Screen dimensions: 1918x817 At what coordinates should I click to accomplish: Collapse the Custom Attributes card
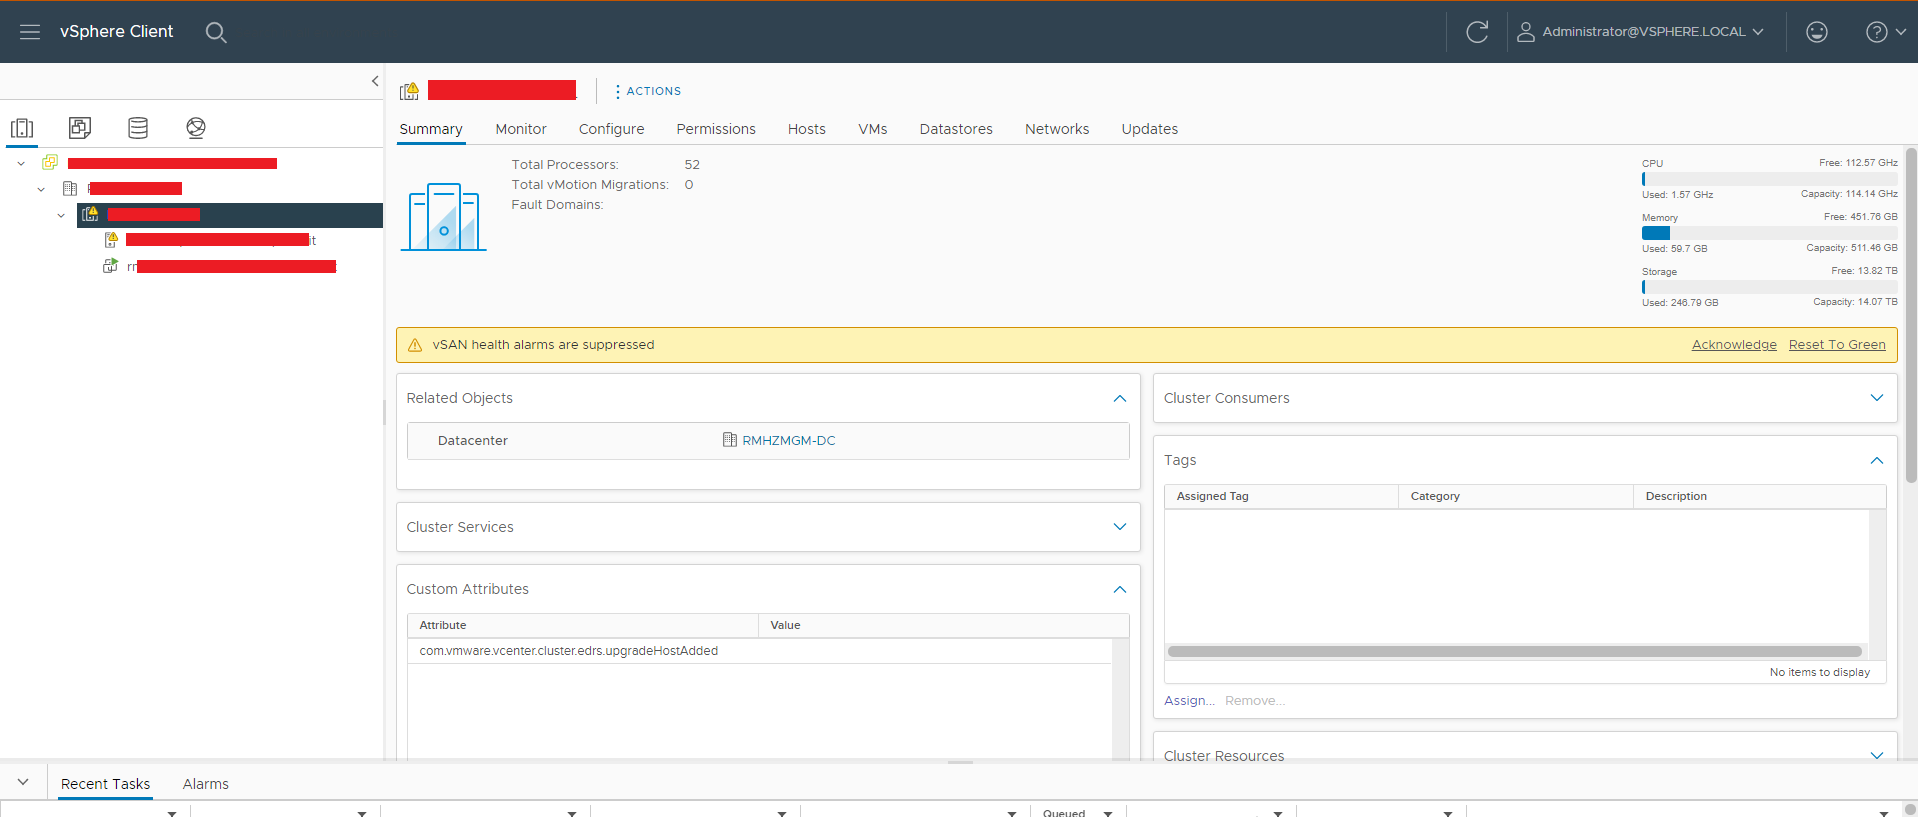[x=1120, y=589]
